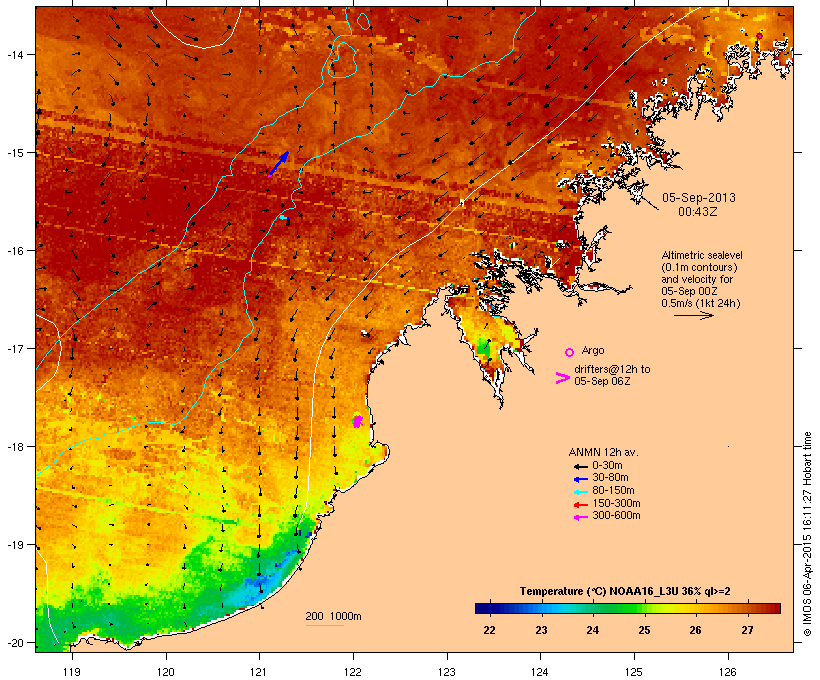Click the latitude label -20
The height and width of the screenshot is (680, 820).
(x=14, y=643)
